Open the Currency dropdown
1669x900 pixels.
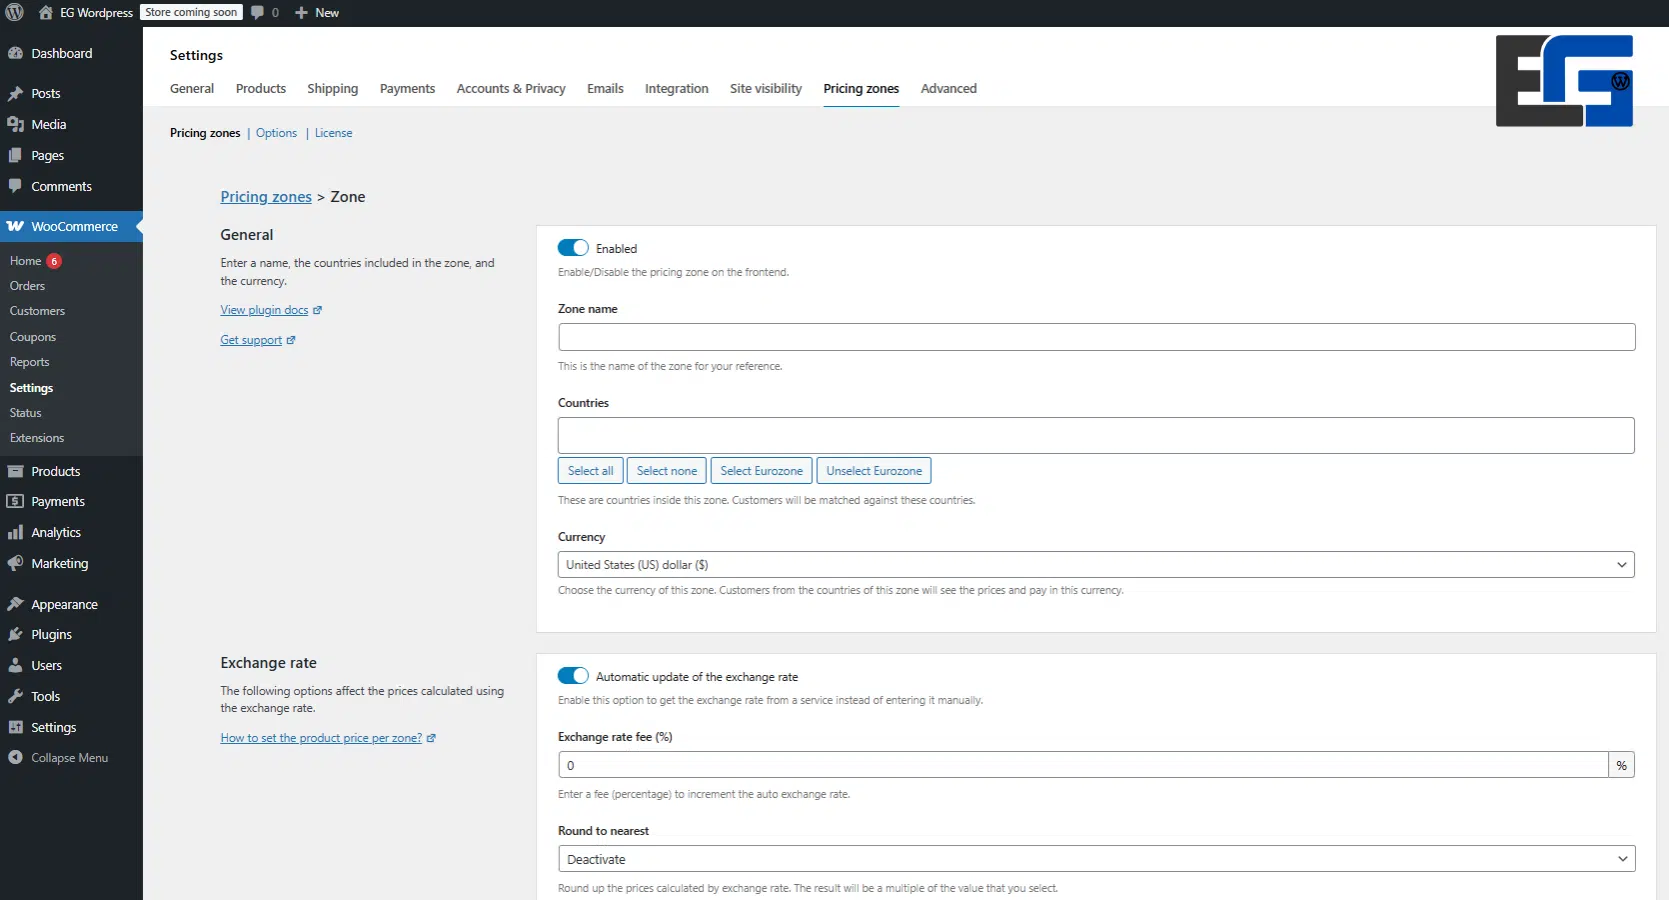[x=1095, y=564]
